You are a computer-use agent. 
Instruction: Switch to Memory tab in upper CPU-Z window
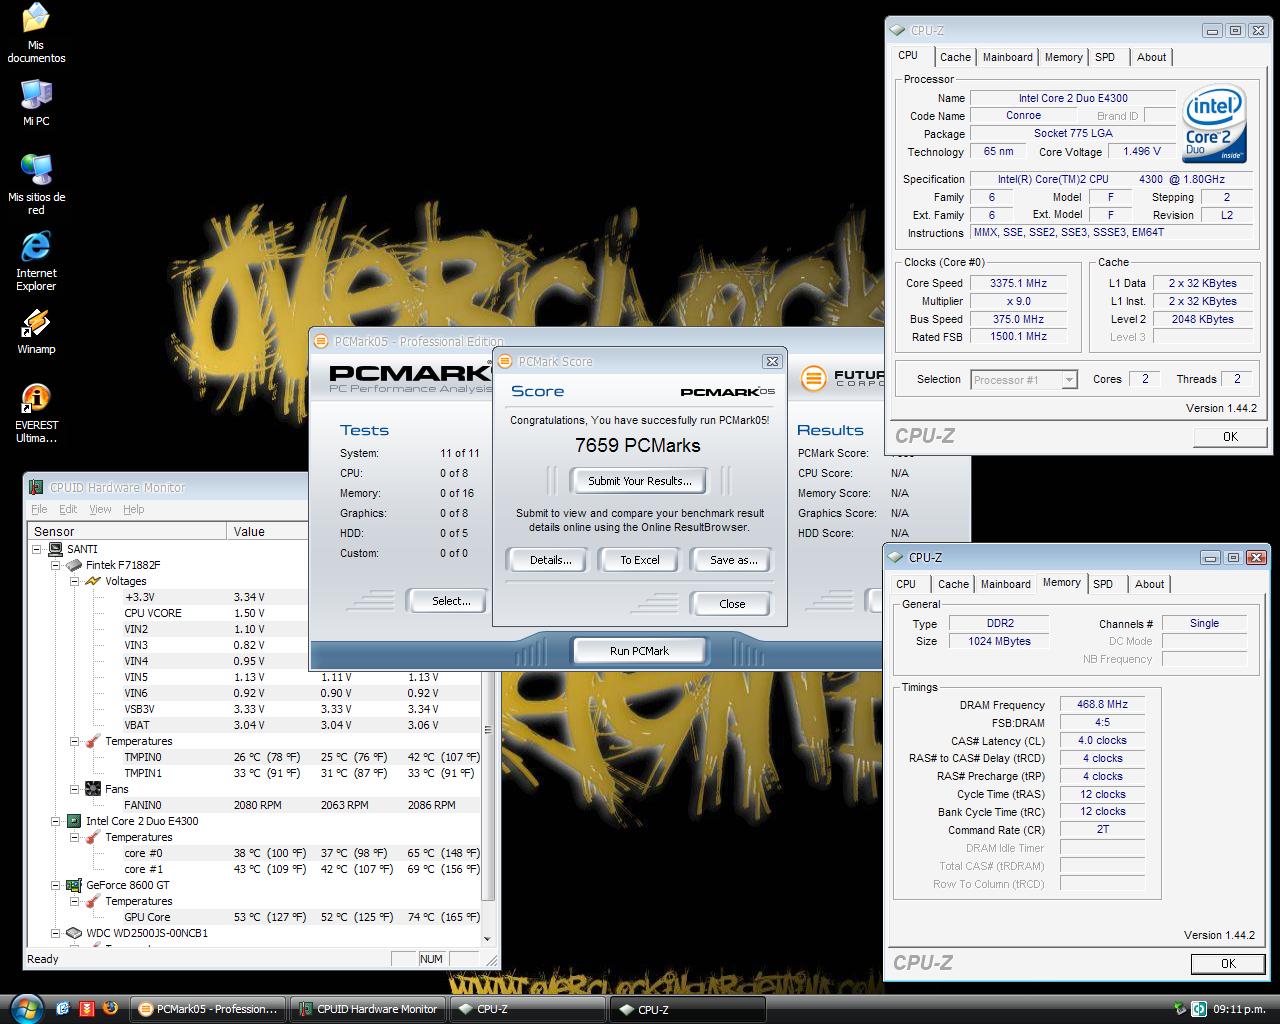tap(1063, 57)
